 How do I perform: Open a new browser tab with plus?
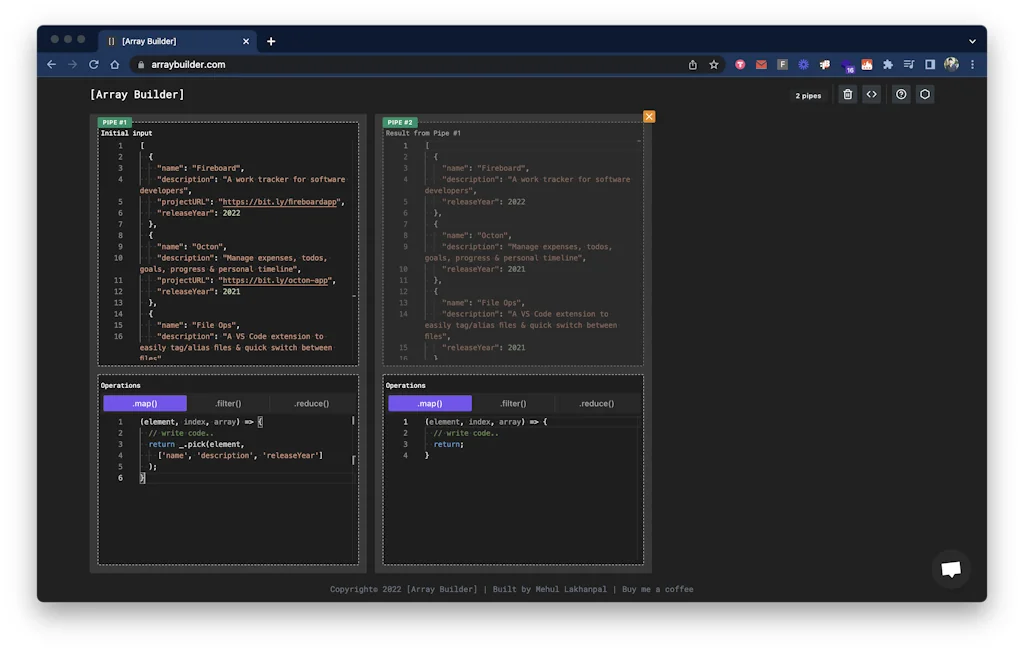click(271, 41)
